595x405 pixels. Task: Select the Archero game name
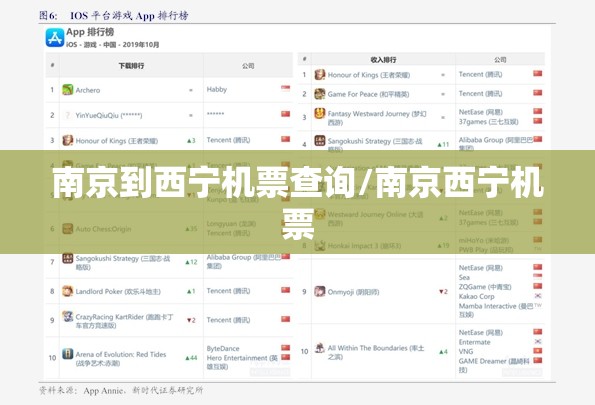tap(88, 90)
